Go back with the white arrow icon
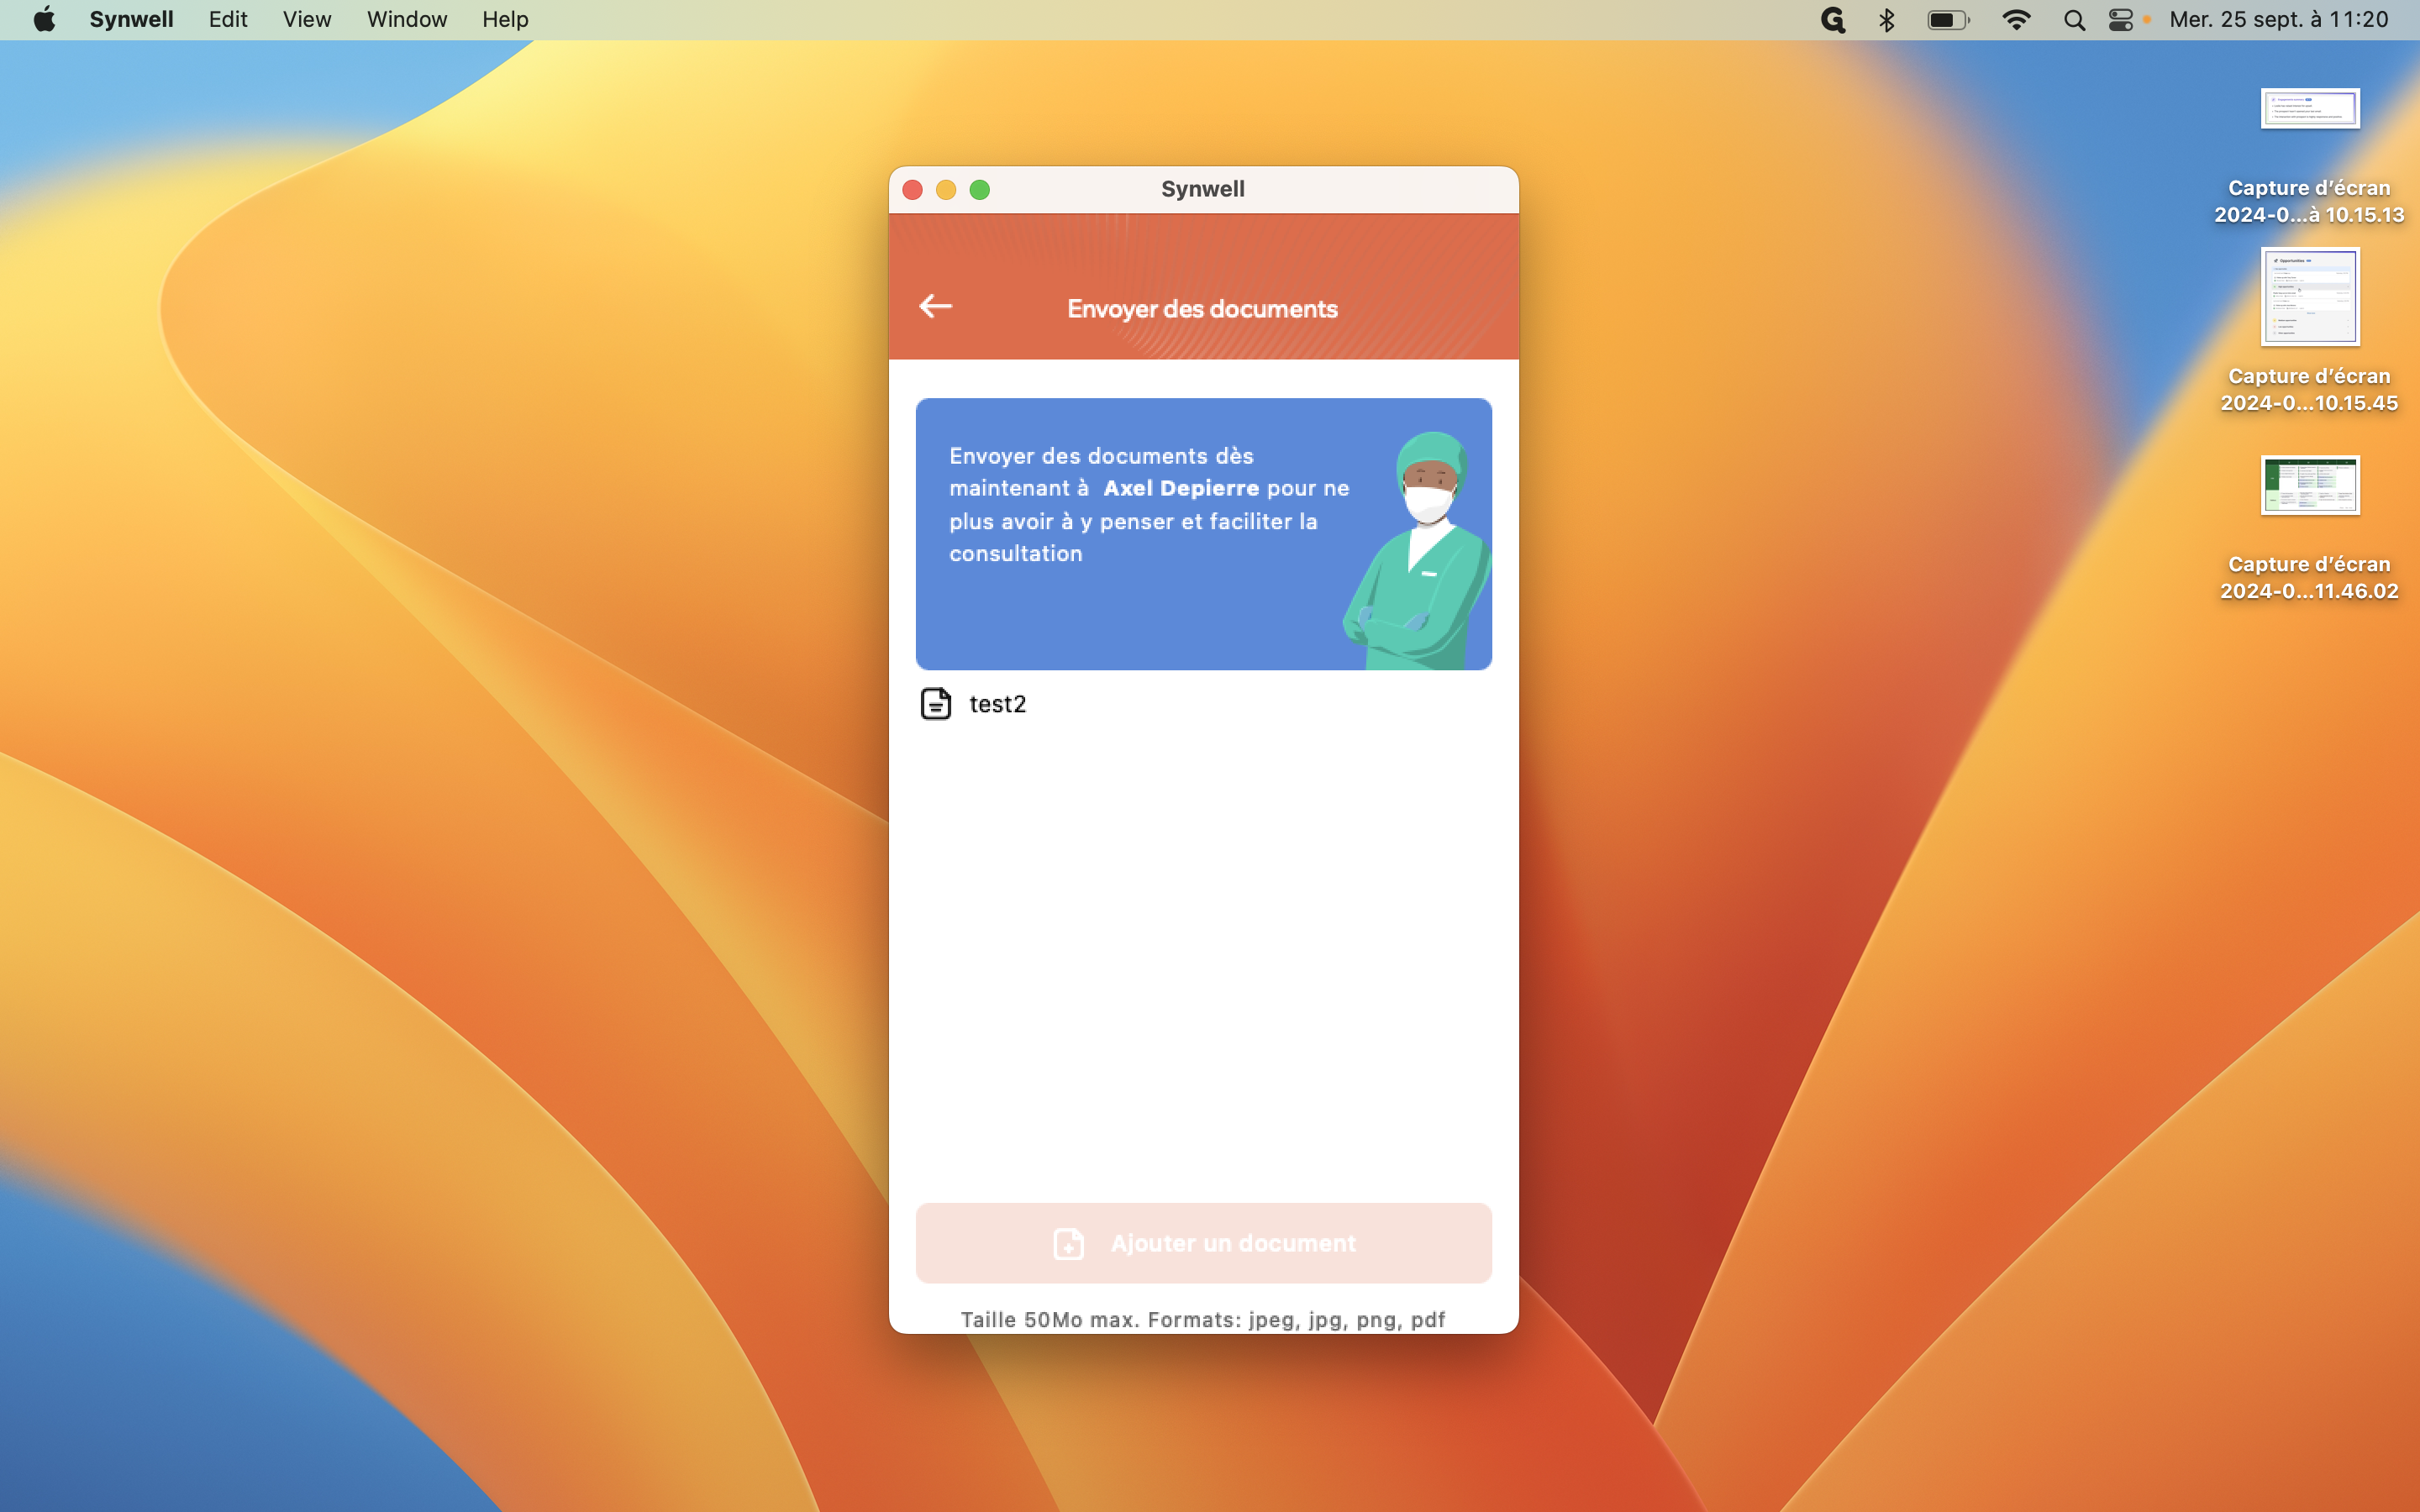This screenshot has width=2420, height=1512. coord(935,306)
